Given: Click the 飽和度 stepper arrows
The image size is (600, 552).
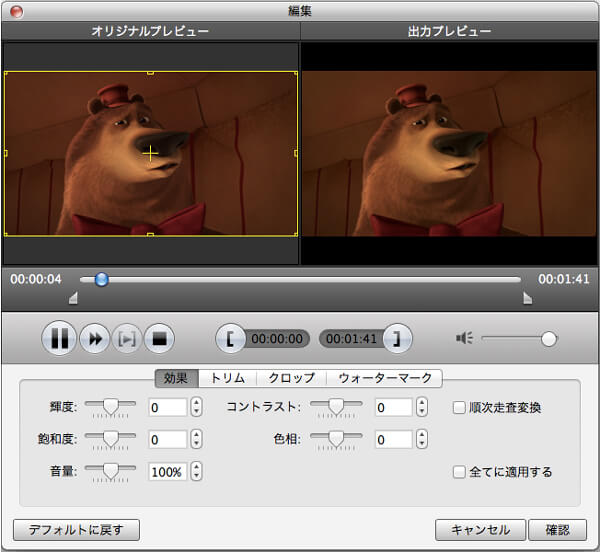Looking at the screenshot, I should point(196,440).
